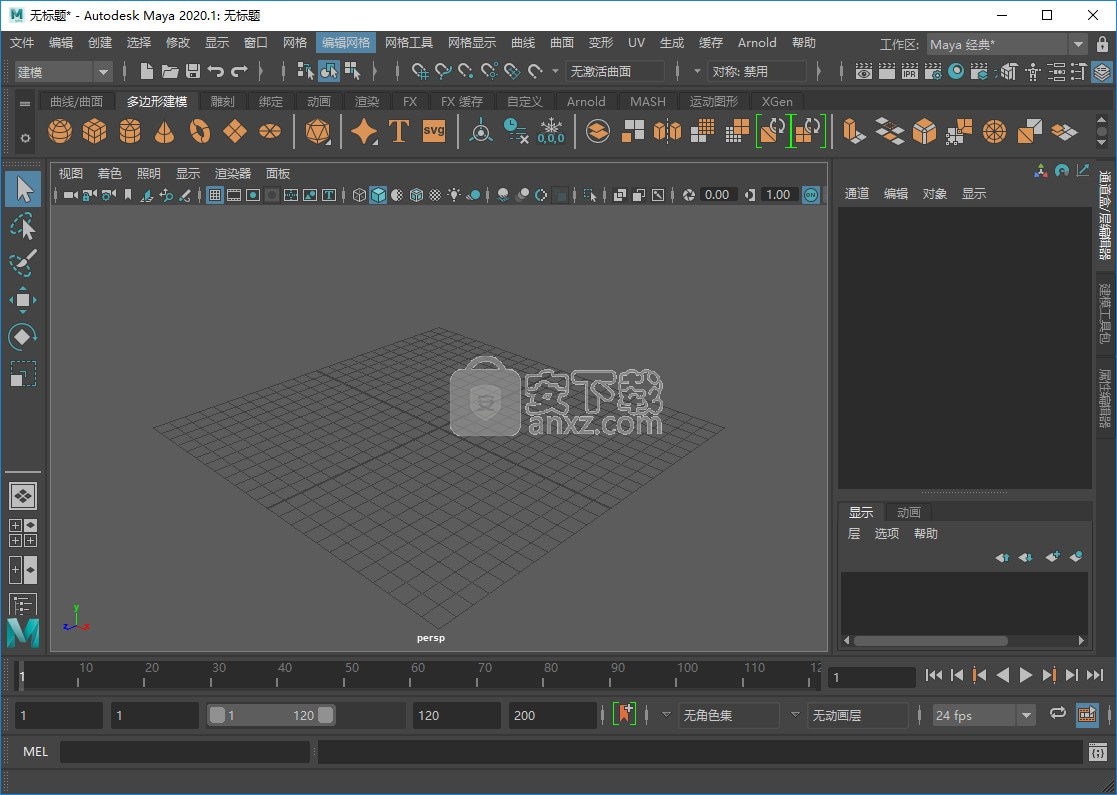Toggle smooth shade all in viewport
1117x795 pixels.
(x=378, y=194)
